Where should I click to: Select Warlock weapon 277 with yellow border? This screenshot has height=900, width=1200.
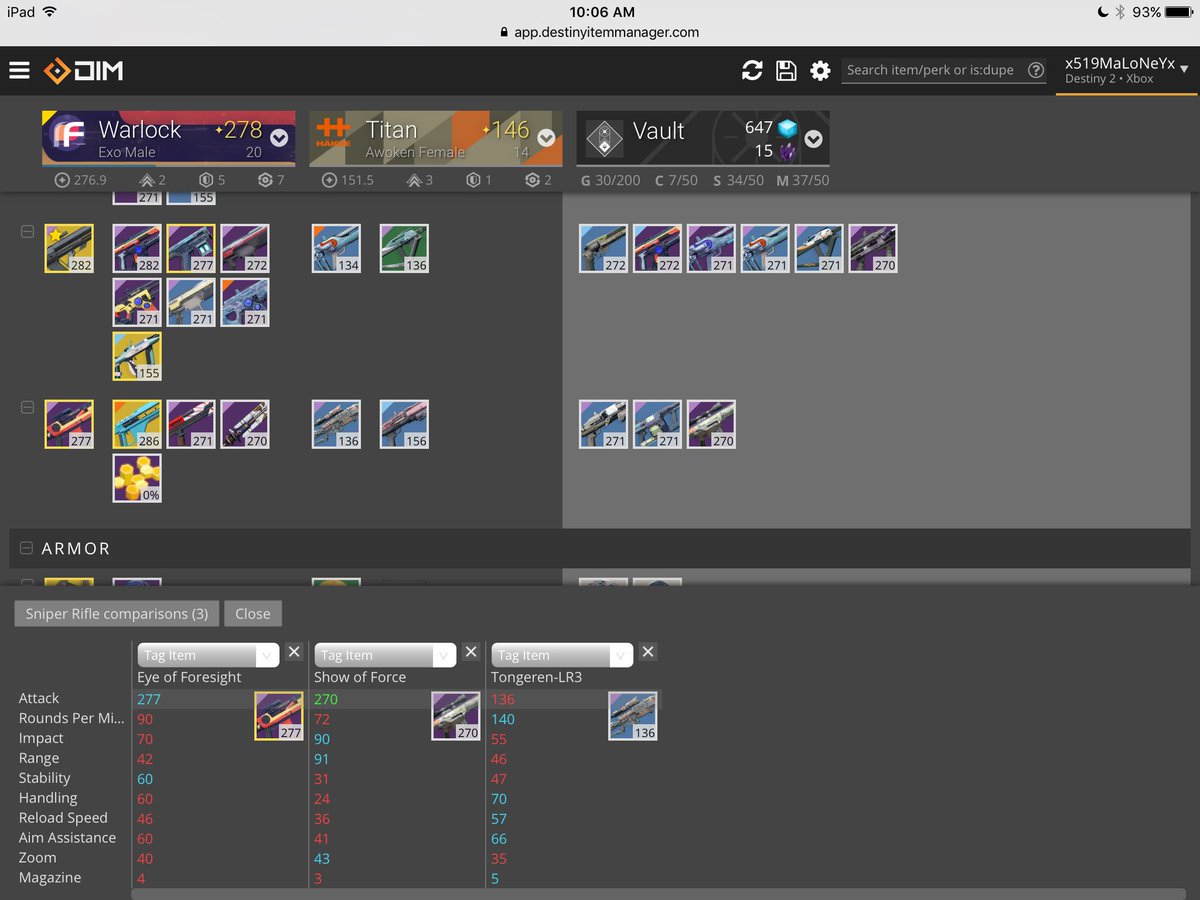click(x=191, y=248)
